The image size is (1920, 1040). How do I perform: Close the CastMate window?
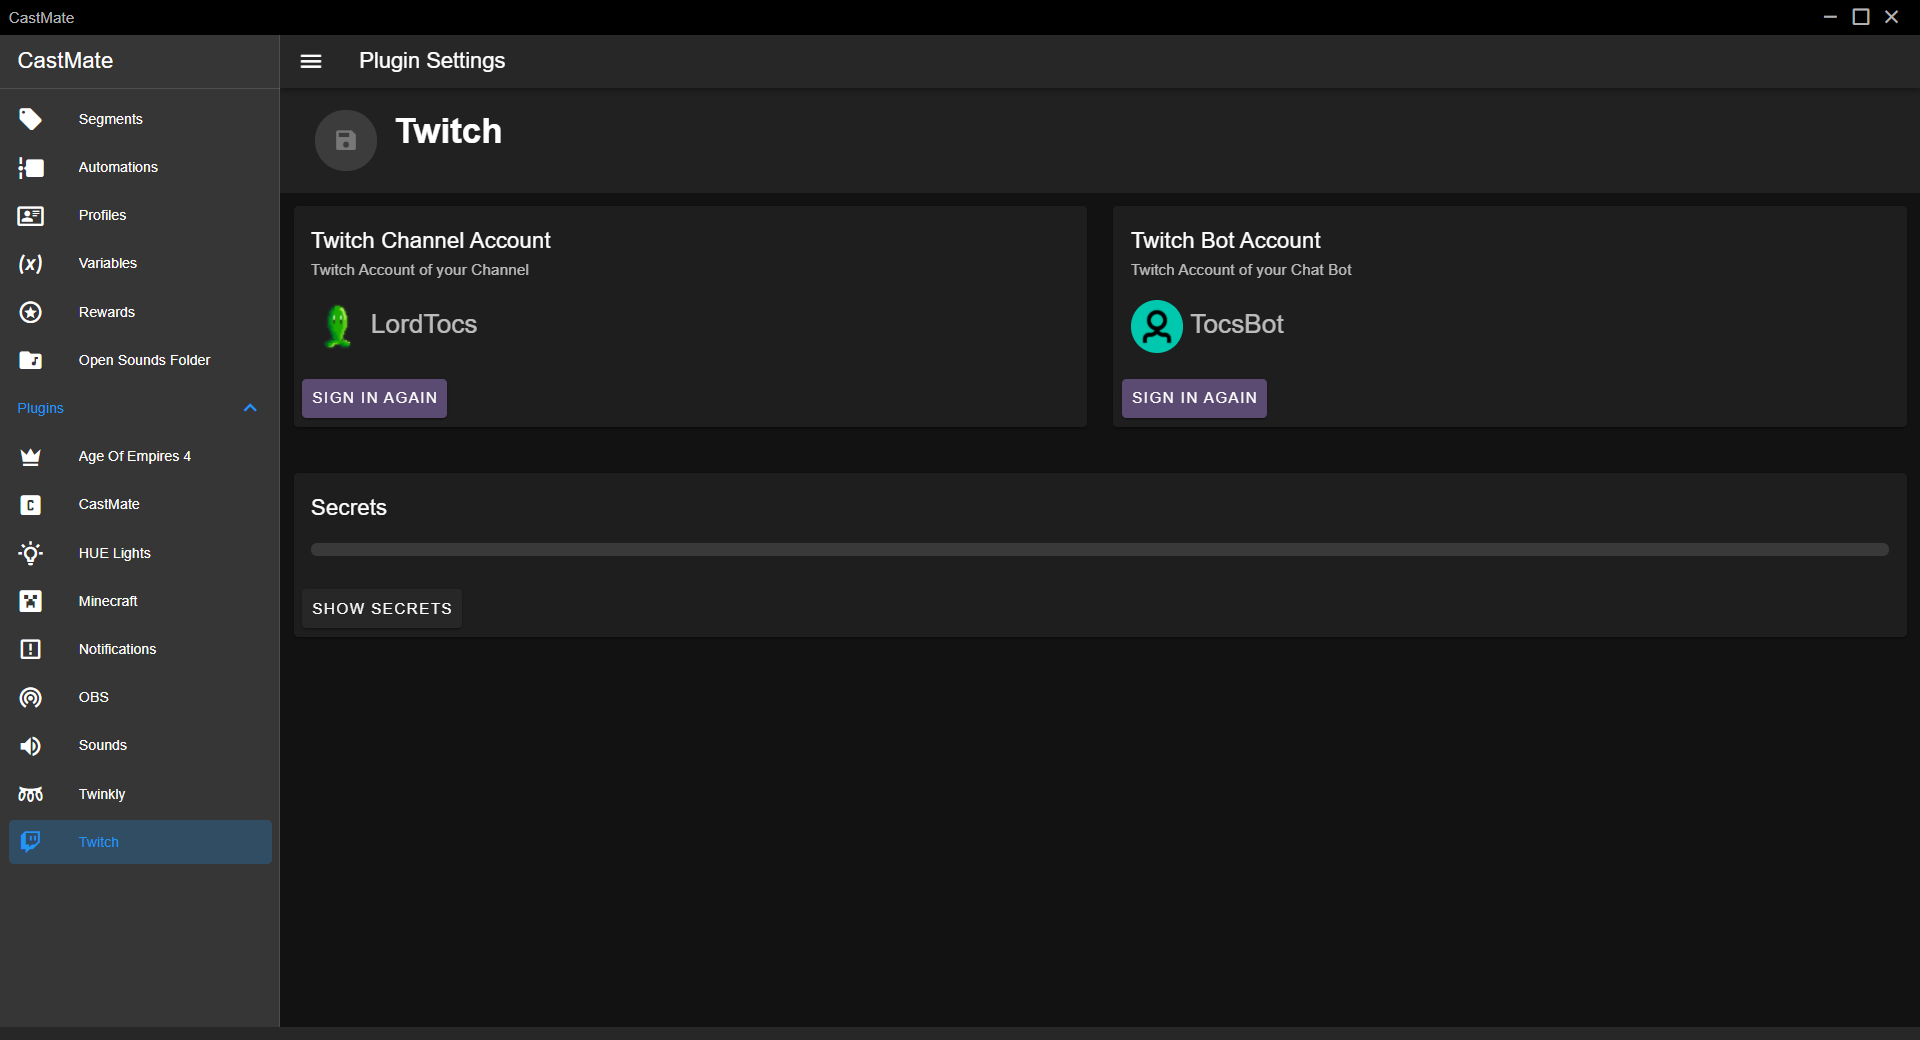point(1892,17)
